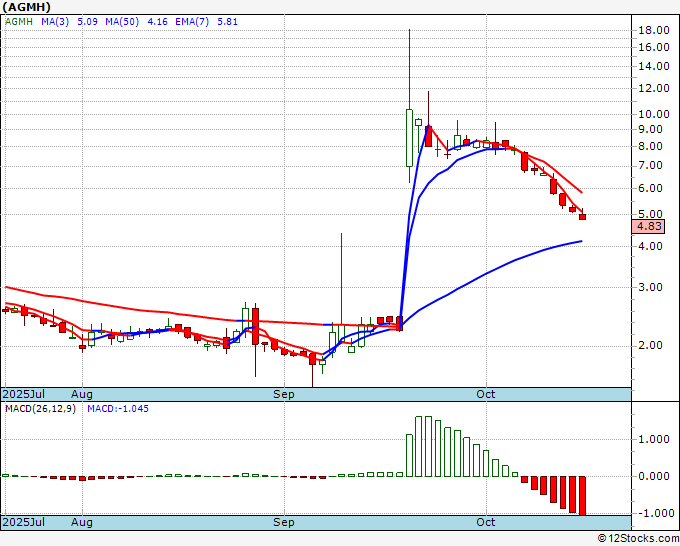680x546 pixels.
Task: Click Sep on MACD time axis
Action: click(x=284, y=523)
